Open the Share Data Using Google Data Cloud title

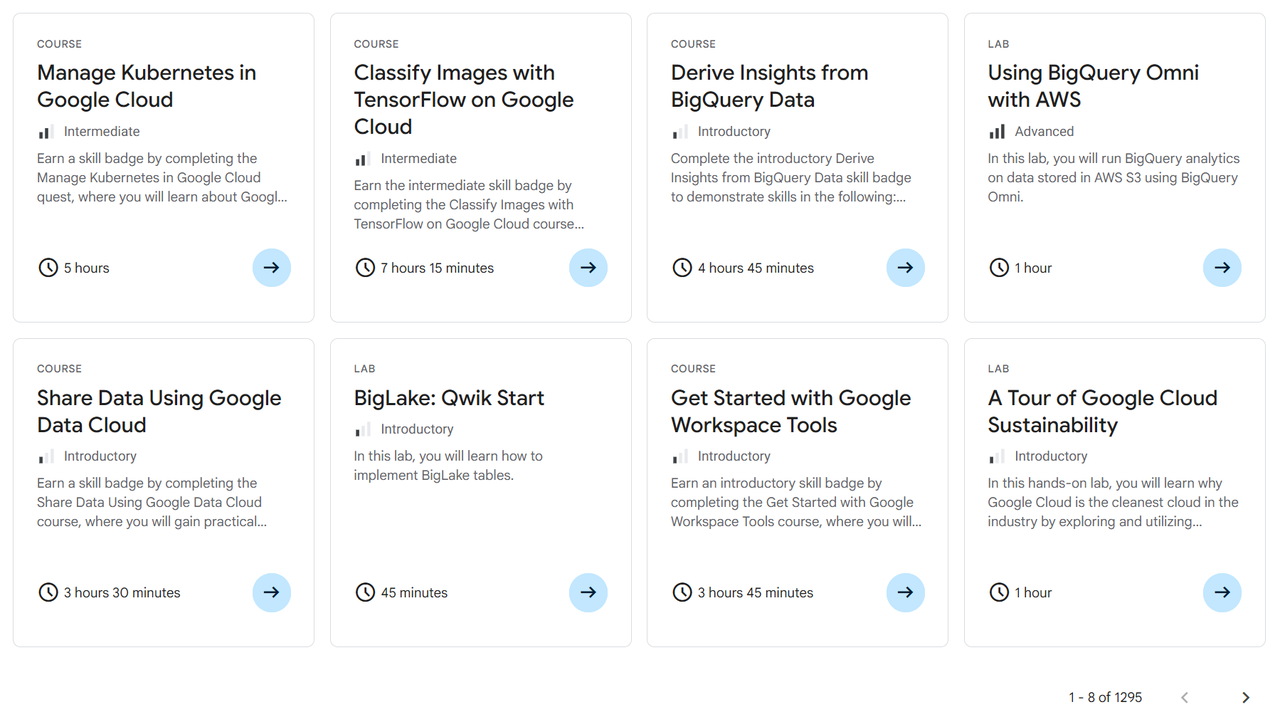coord(159,411)
